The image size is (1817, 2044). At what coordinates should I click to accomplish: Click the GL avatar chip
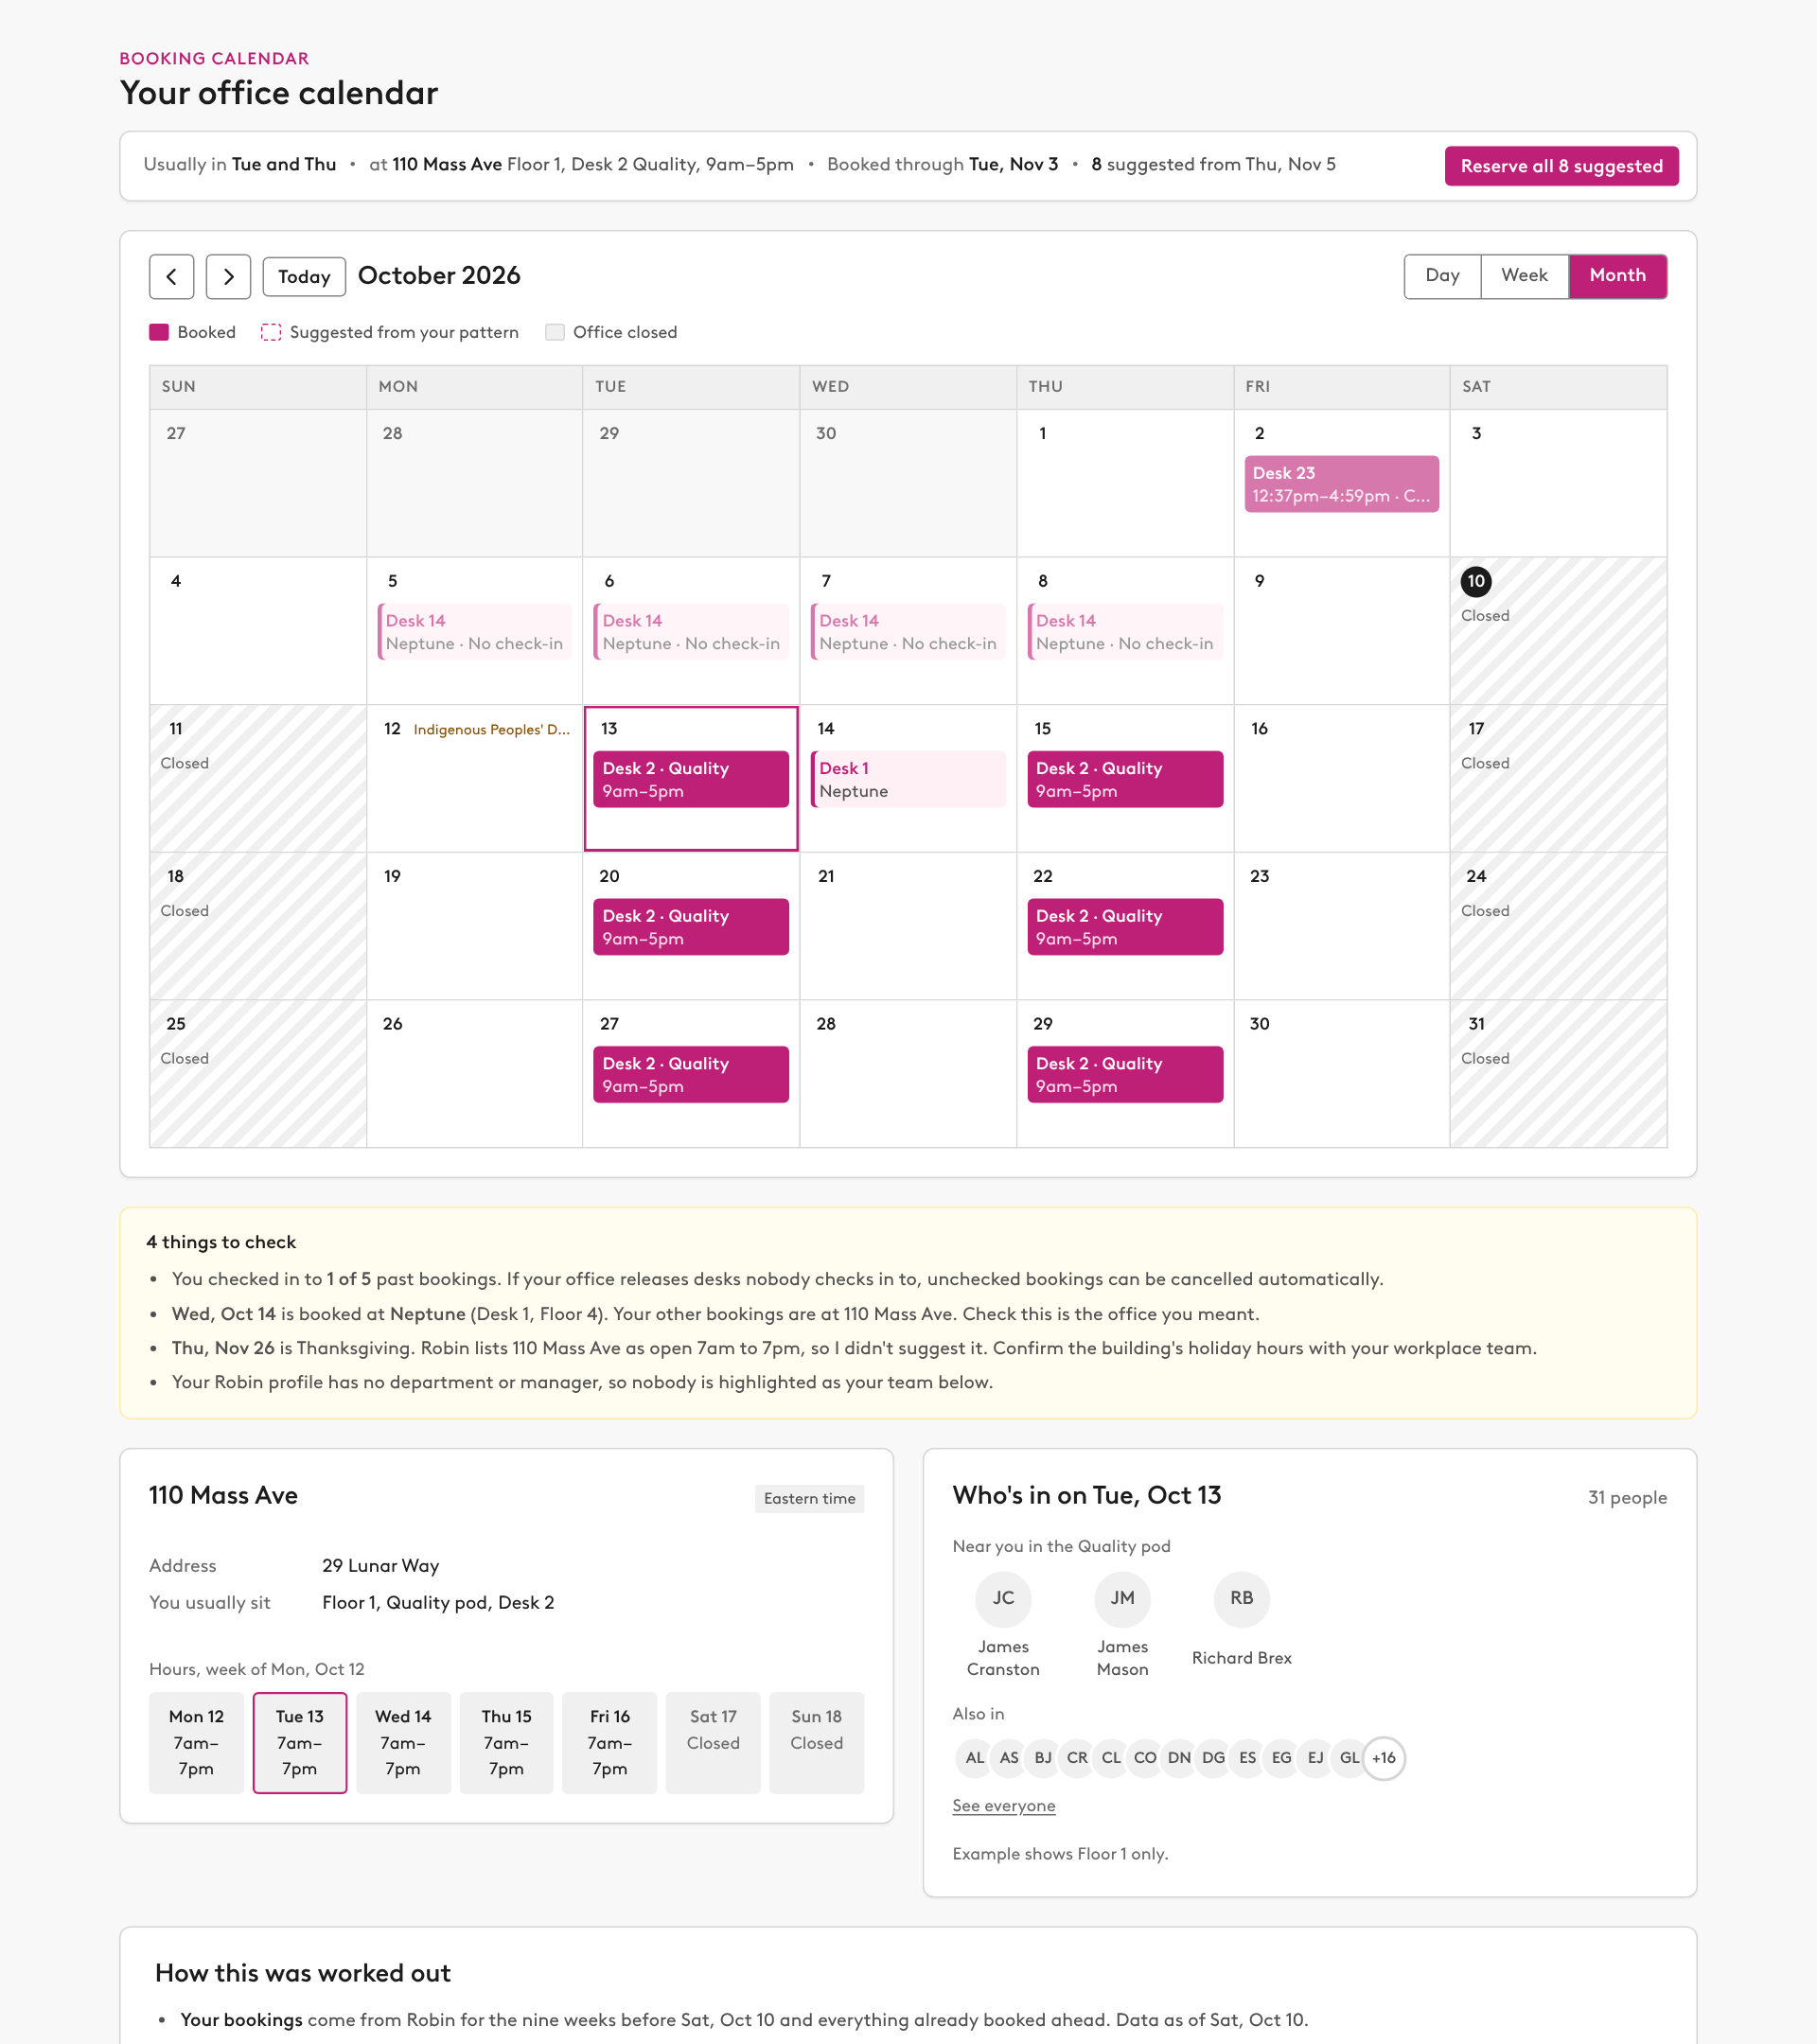pyautogui.click(x=1349, y=1758)
